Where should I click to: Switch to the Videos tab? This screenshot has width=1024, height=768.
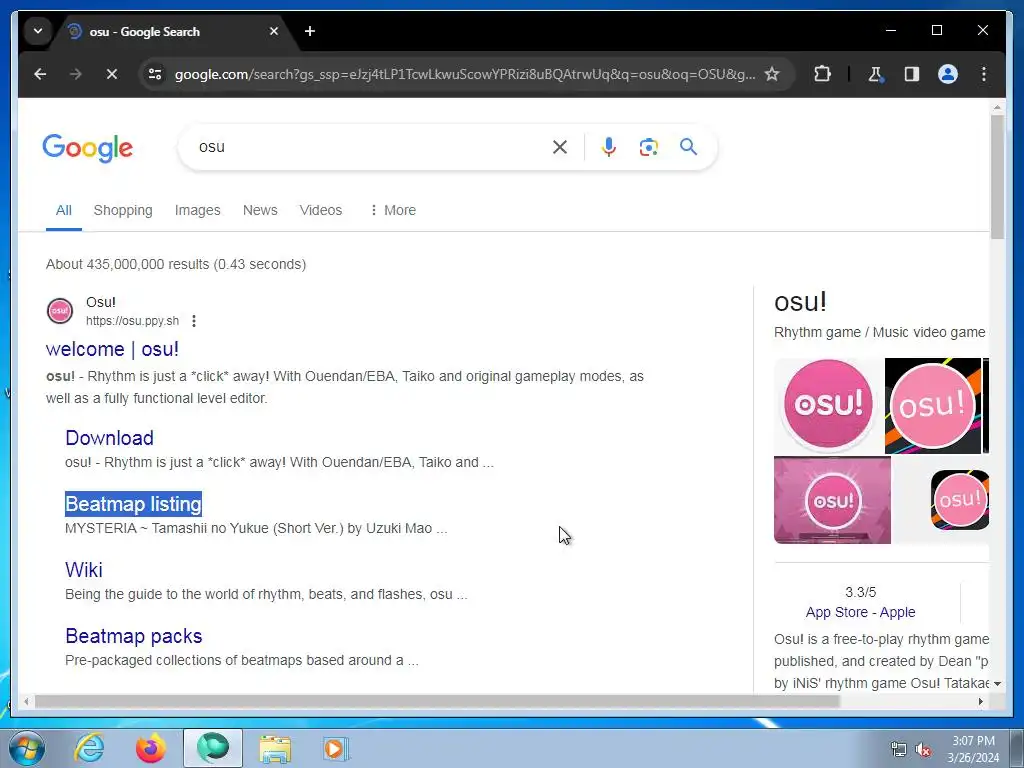[321, 210]
